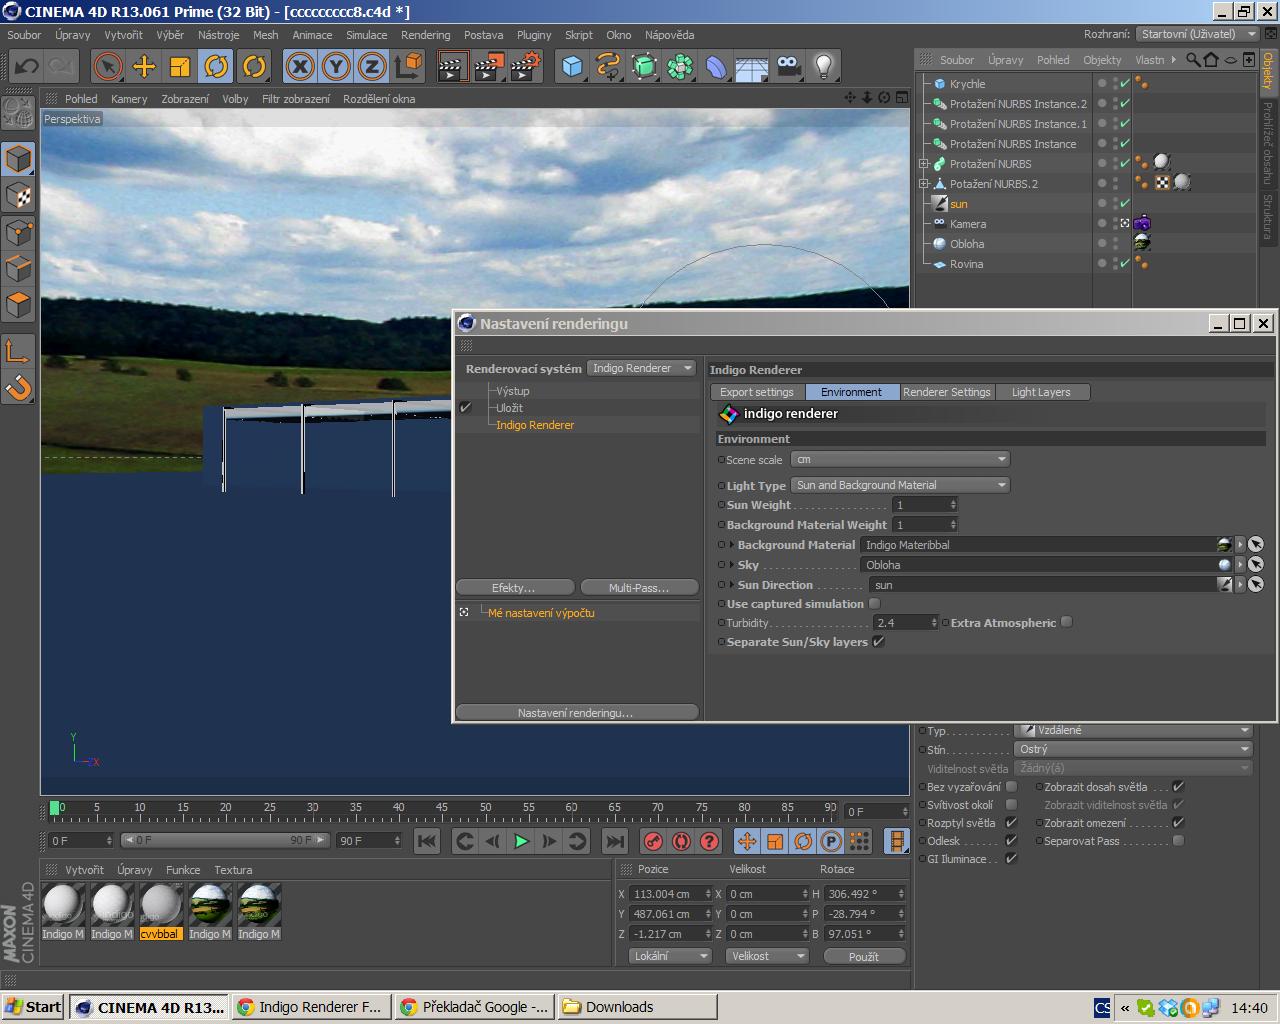Viewport: 1280px width, 1024px height.
Task: Open the Rendering menu
Action: coord(425,35)
